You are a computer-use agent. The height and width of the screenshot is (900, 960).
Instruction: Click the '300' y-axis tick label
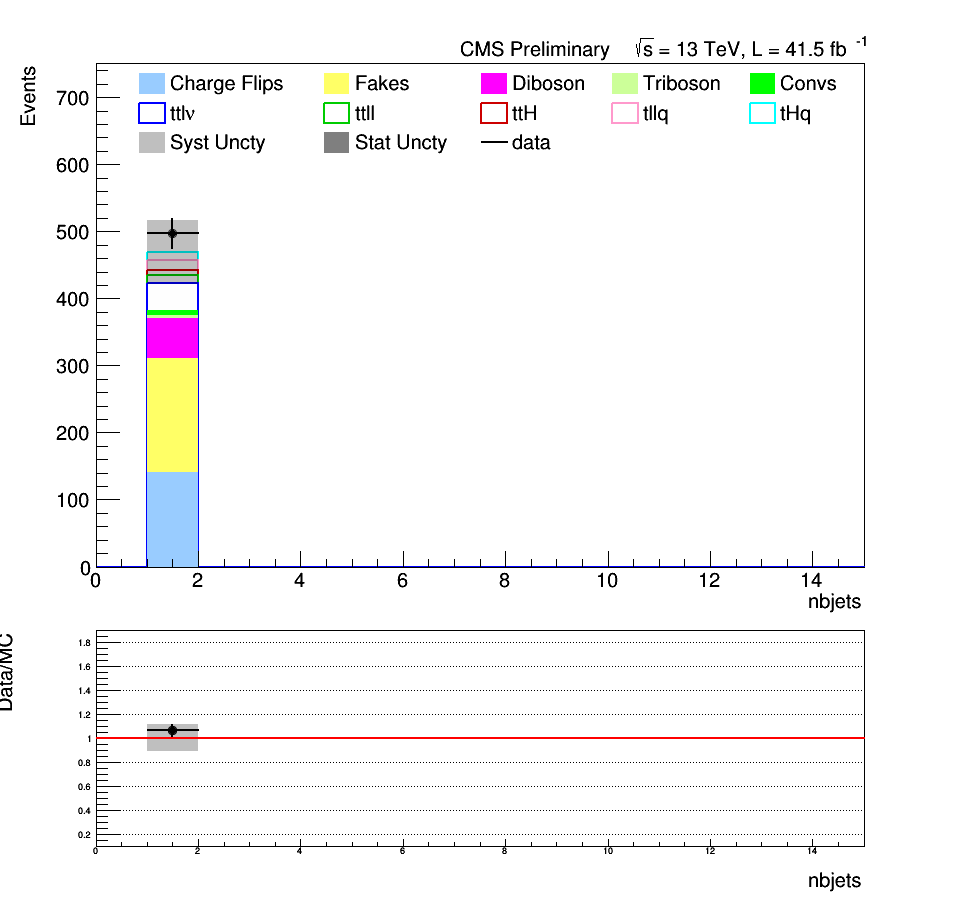pyautogui.click(x=72, y=367)
